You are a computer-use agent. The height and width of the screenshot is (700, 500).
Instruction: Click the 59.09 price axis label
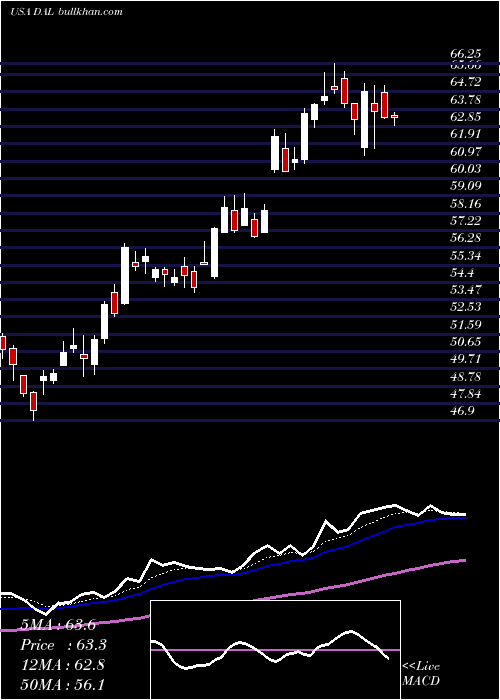pyautogui.click(x=466, y=187)
